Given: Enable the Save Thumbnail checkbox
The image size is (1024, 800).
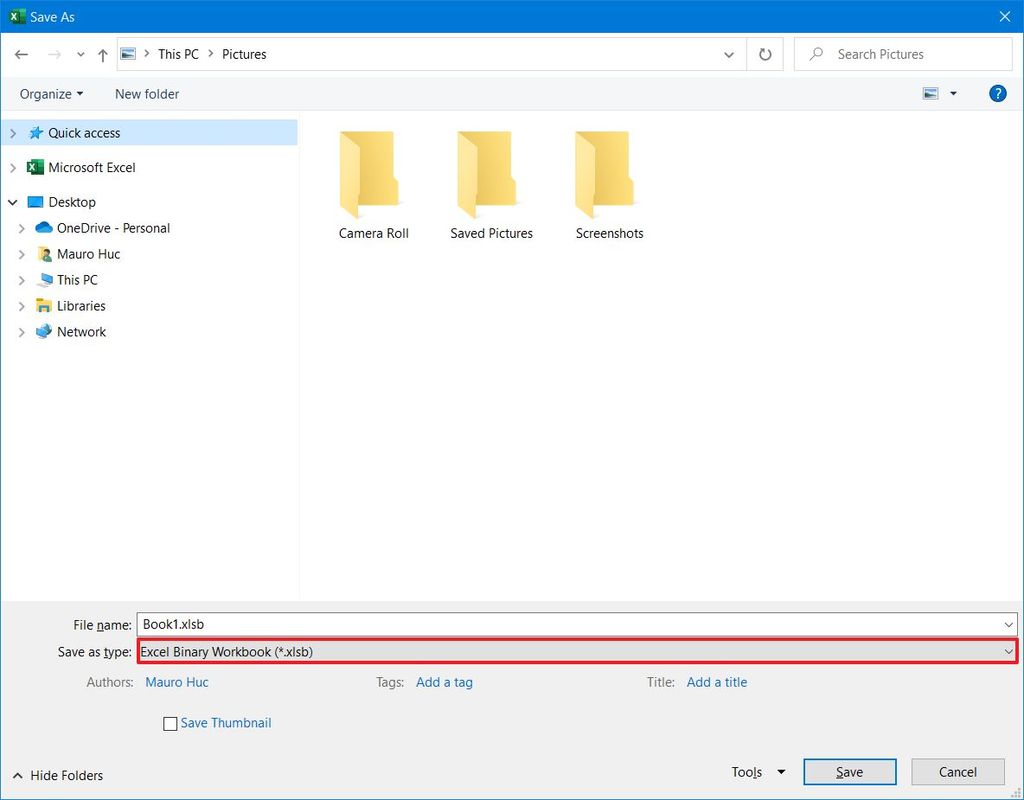Looking at the screenshot, I should pos(170,723).
